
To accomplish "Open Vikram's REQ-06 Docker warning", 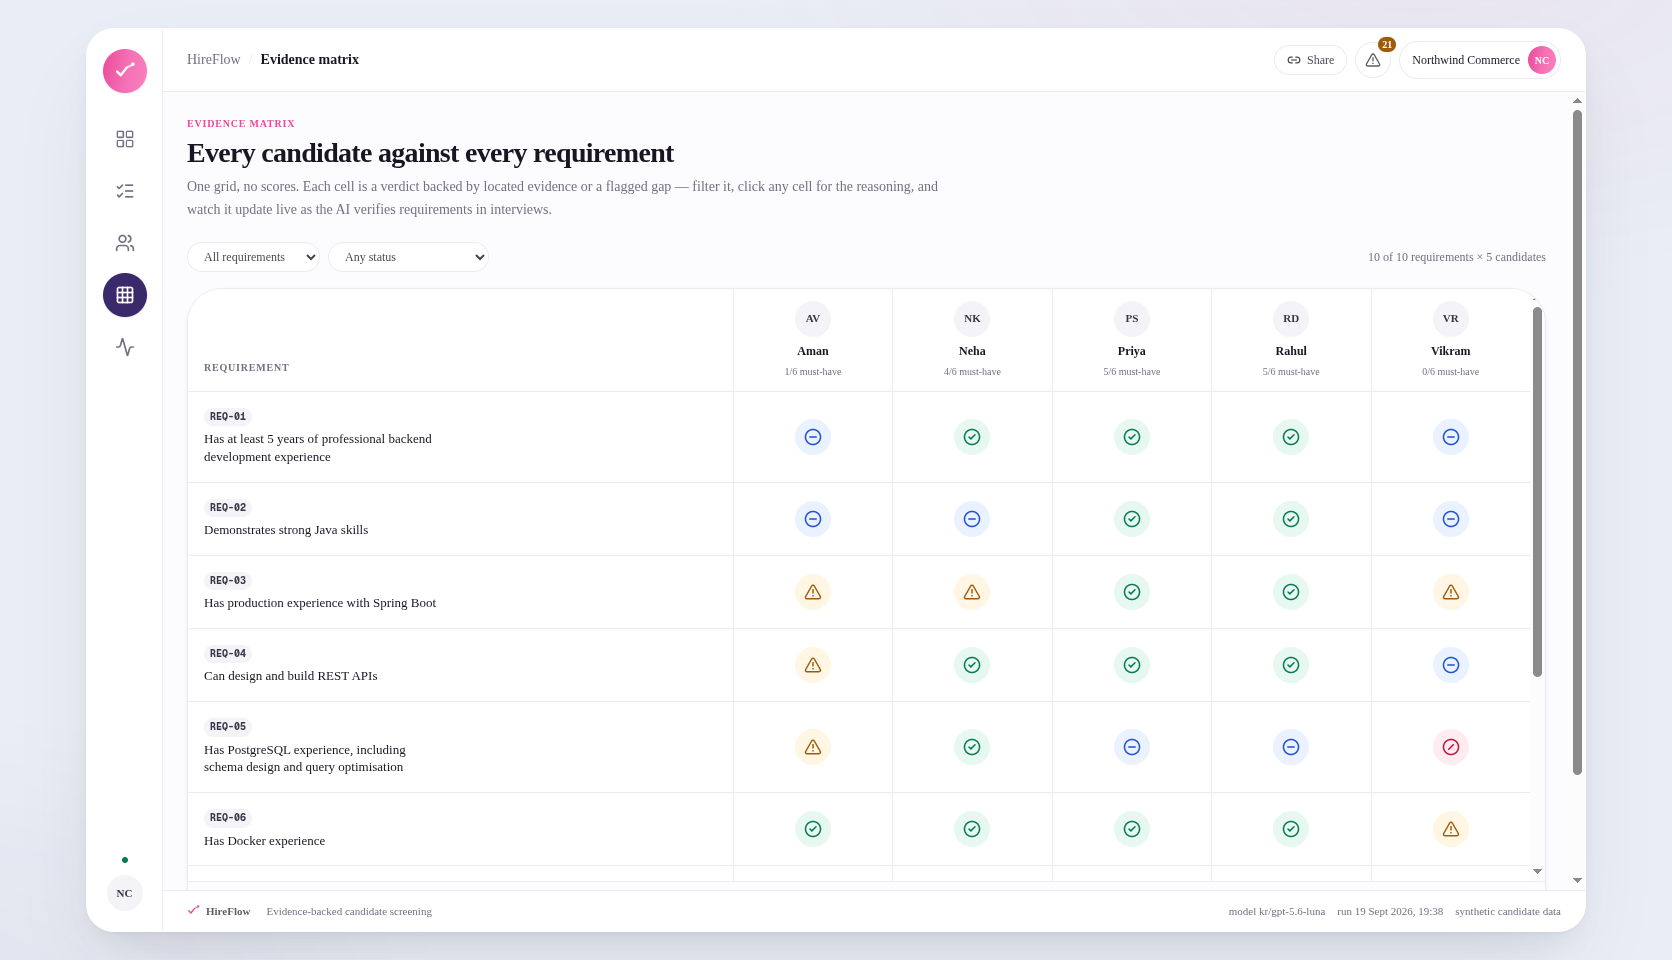I will (x=1451, y=829).
